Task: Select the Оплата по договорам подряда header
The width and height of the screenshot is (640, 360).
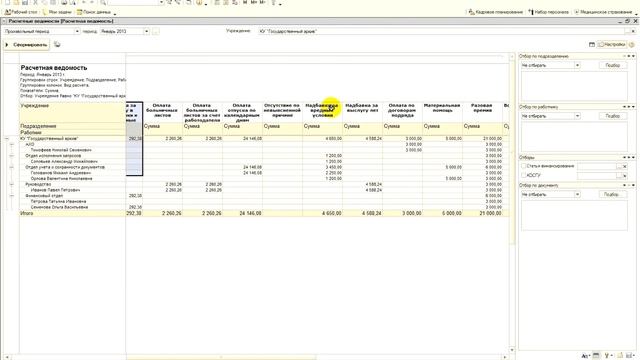Action: [x=402, y=112]
